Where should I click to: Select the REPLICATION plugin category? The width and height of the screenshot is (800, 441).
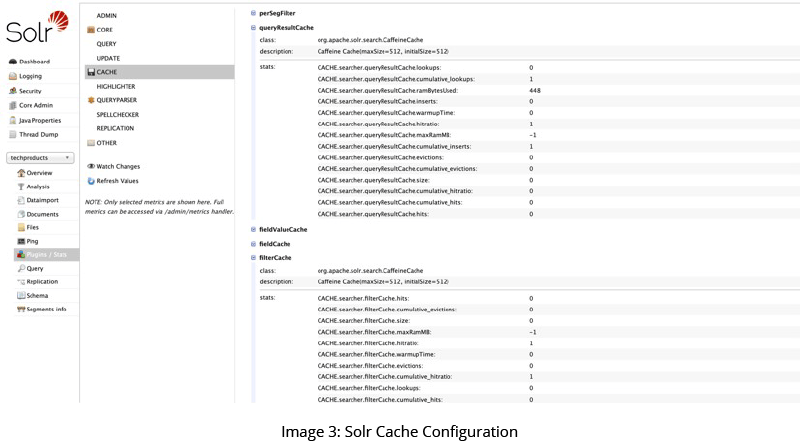tap(115, 128)
